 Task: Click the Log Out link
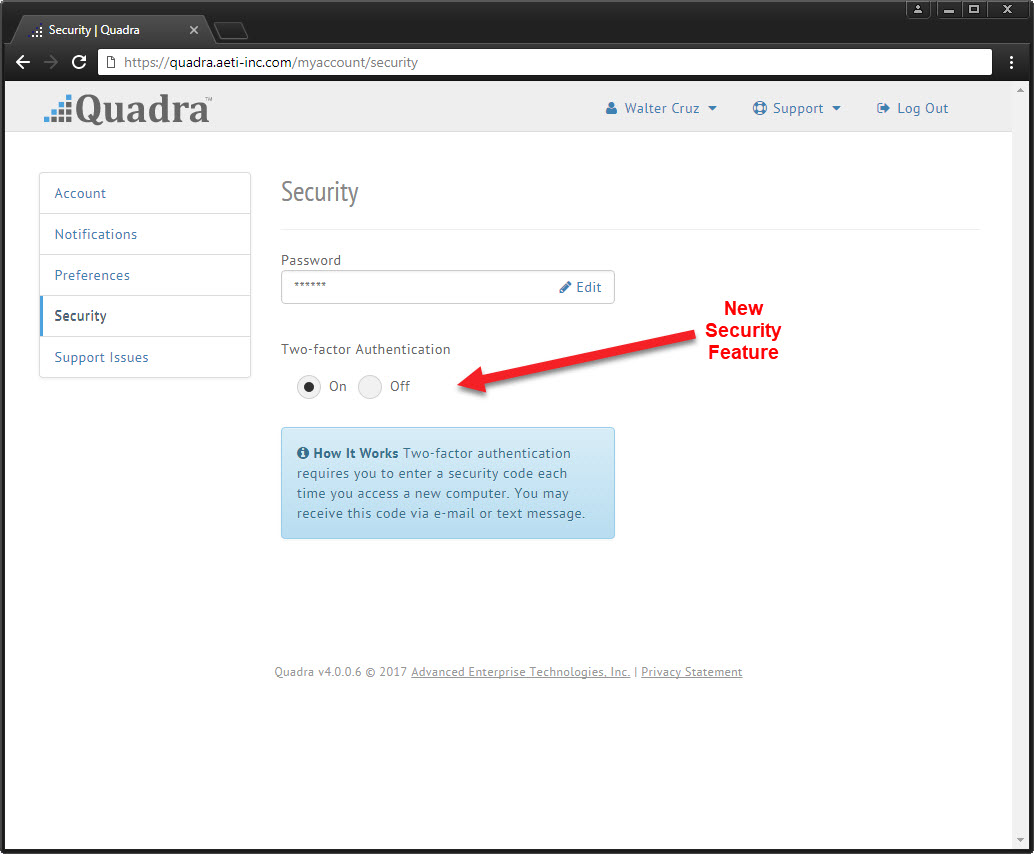pyautogui.click(x=913, y=108)
